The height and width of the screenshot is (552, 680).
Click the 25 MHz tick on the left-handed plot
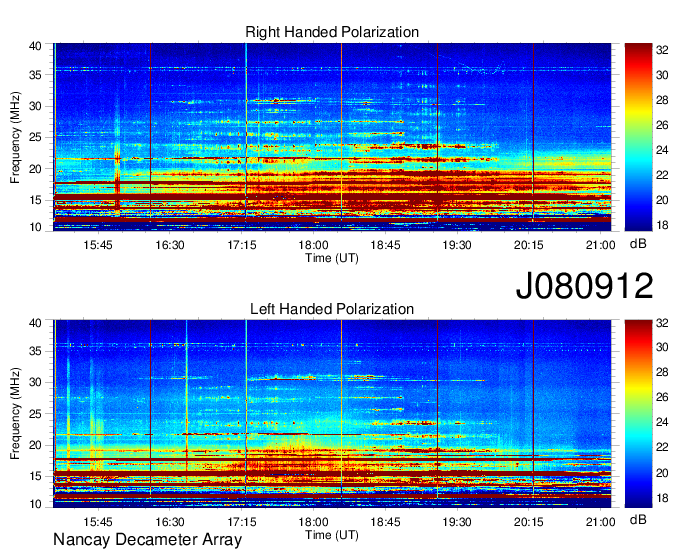(35, 414)
